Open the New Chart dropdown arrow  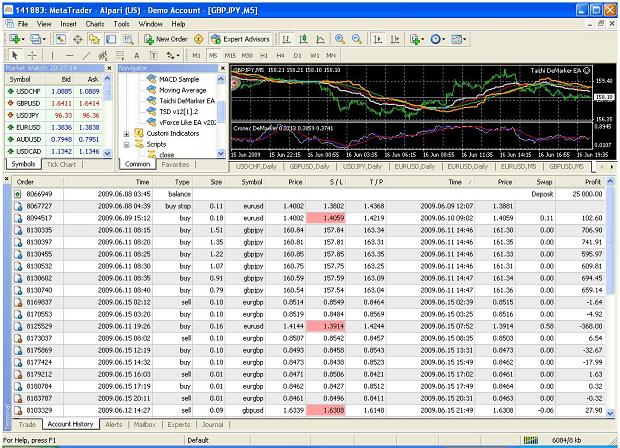click(x=23, y=40)
